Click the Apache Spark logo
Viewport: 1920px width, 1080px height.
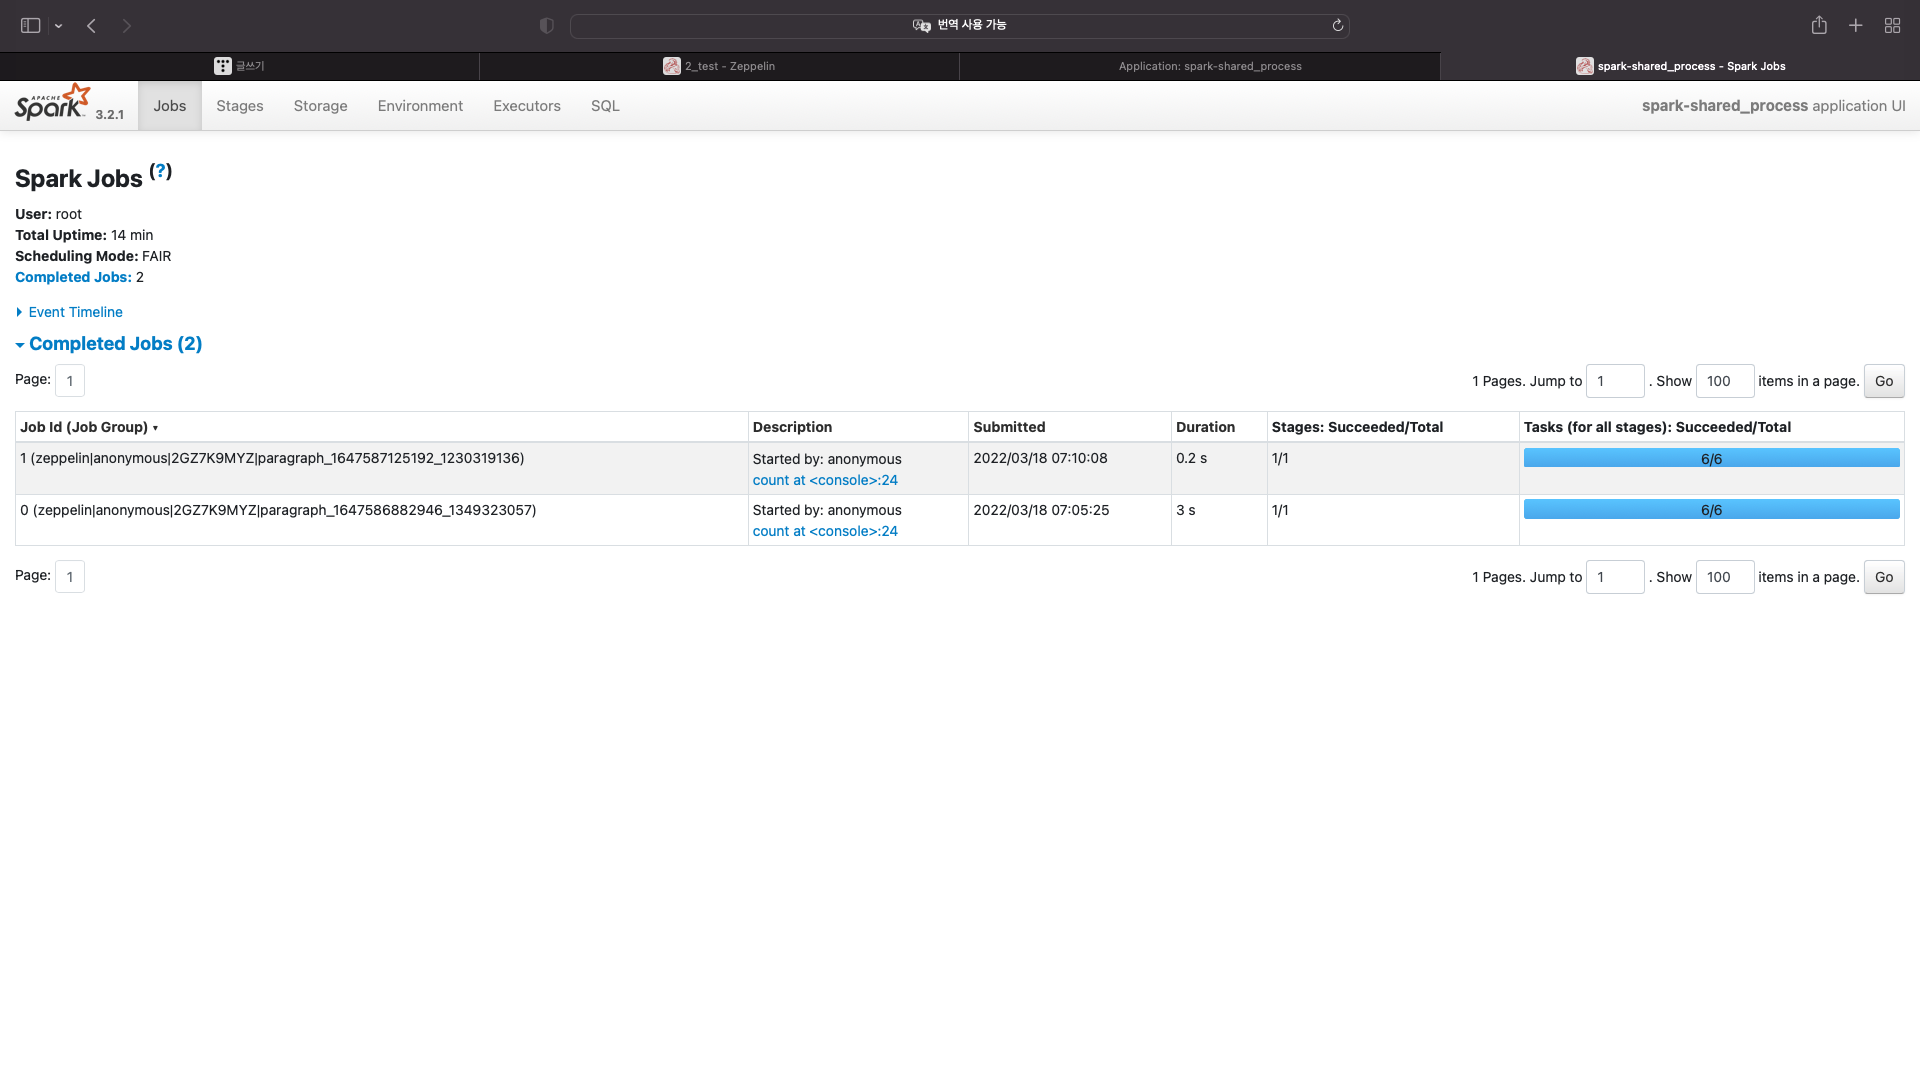click(x=52, y=103)
